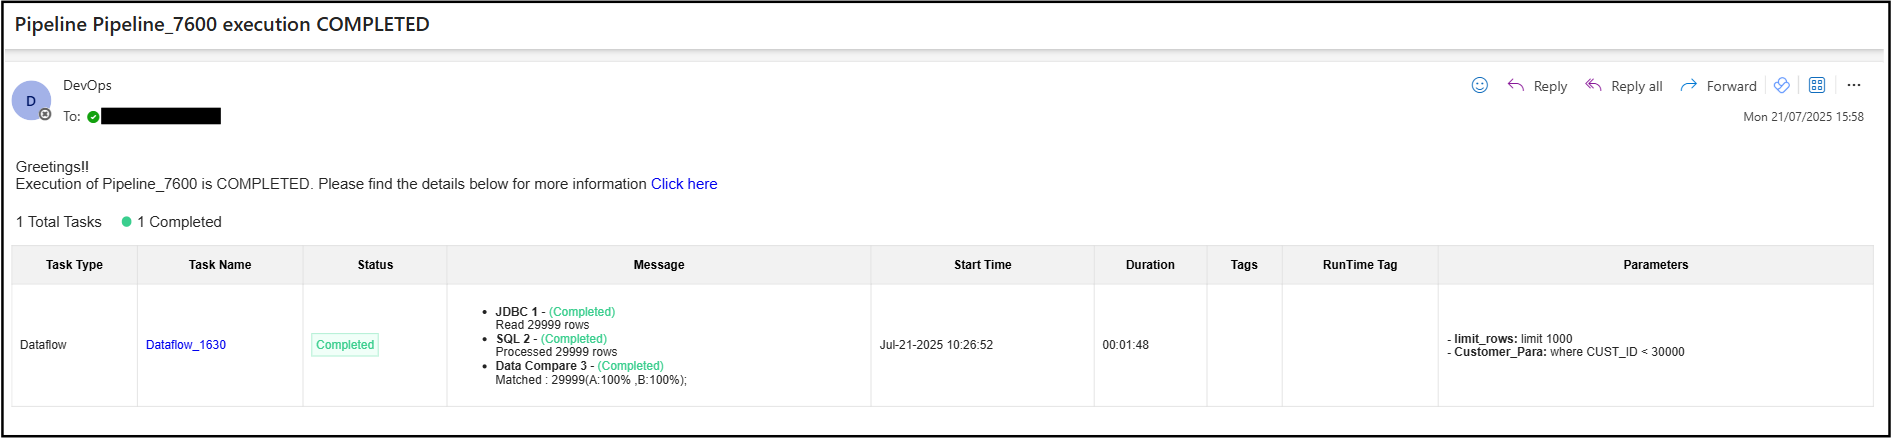Click the Message column header
This screenshot has height=438, width=1891.
click(659, 265)
